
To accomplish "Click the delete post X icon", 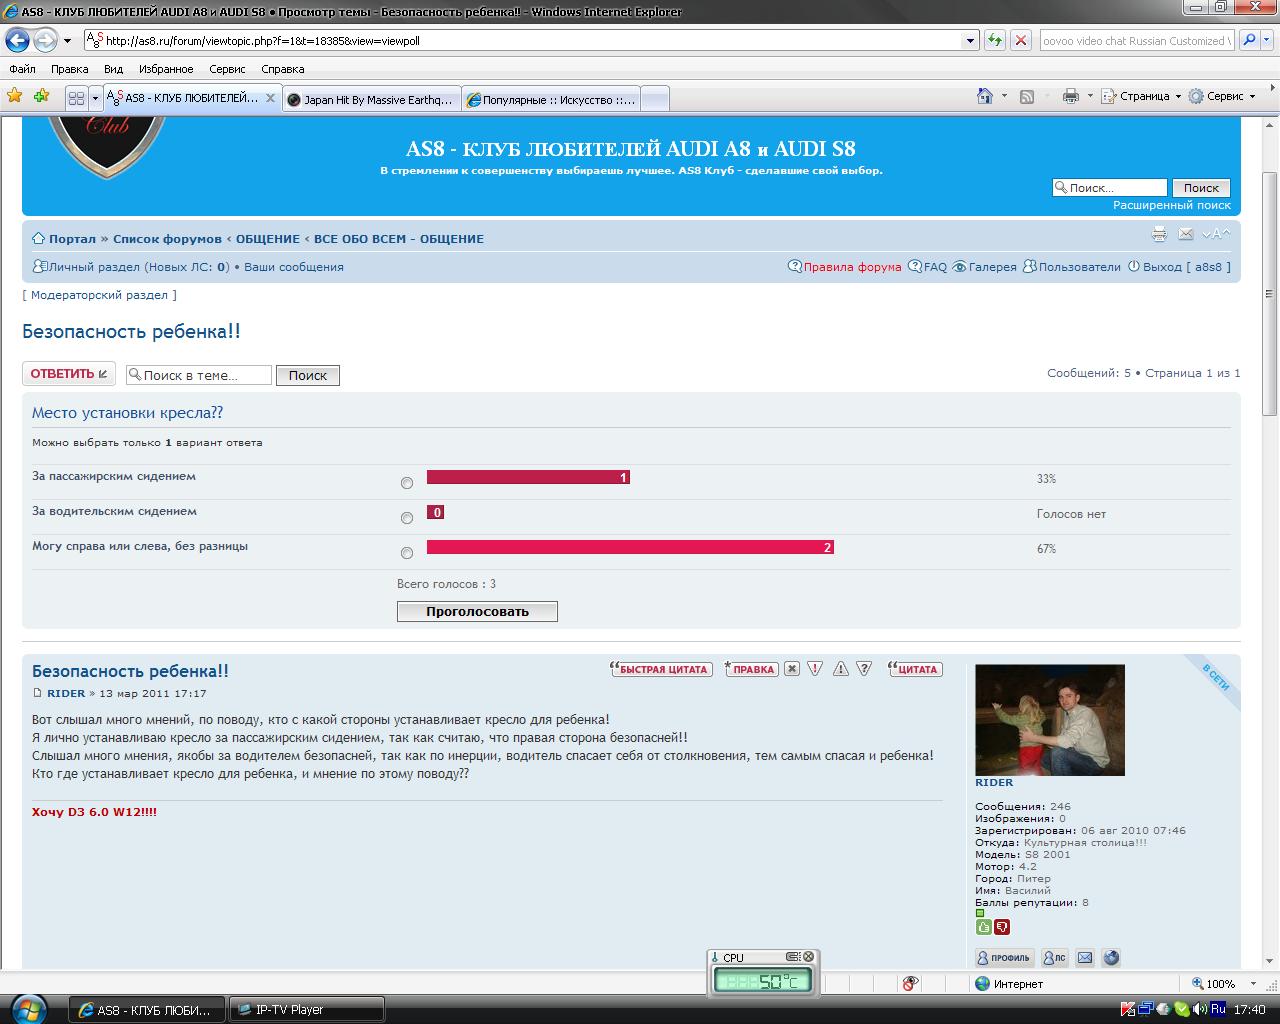I will (x=792, y=669).
